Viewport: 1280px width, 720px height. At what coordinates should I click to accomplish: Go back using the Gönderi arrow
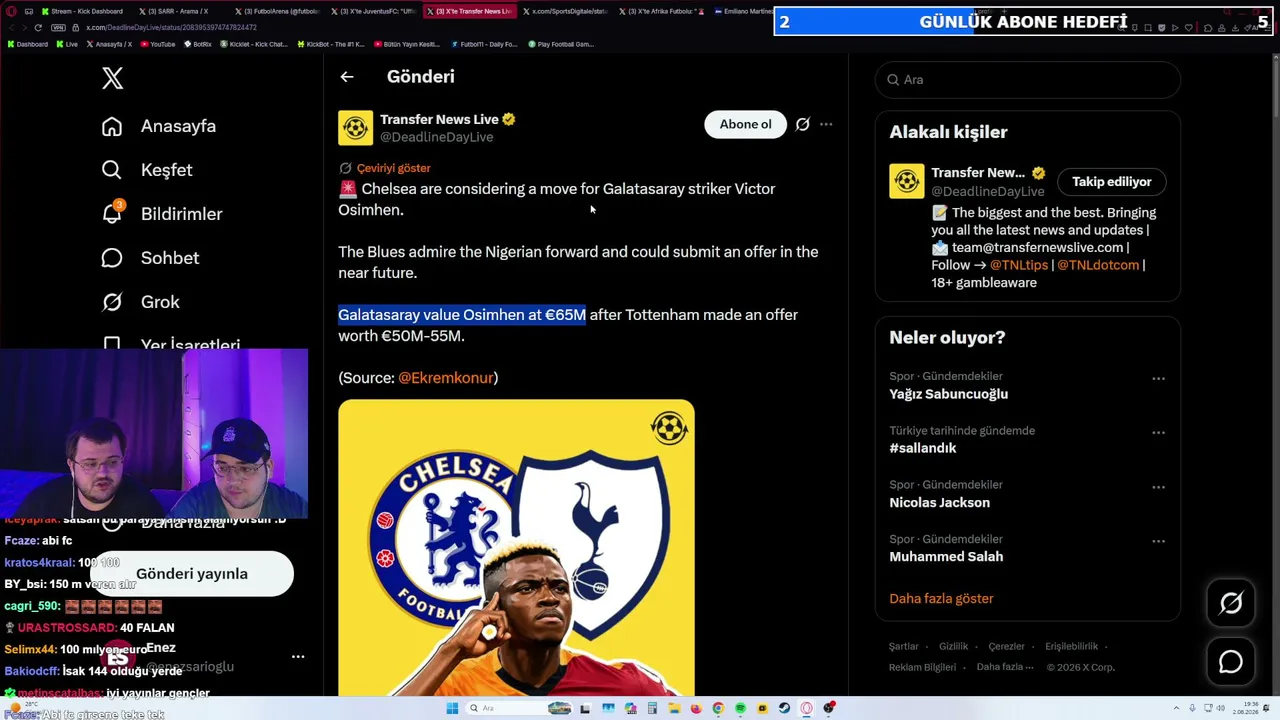tap(347, 77)
